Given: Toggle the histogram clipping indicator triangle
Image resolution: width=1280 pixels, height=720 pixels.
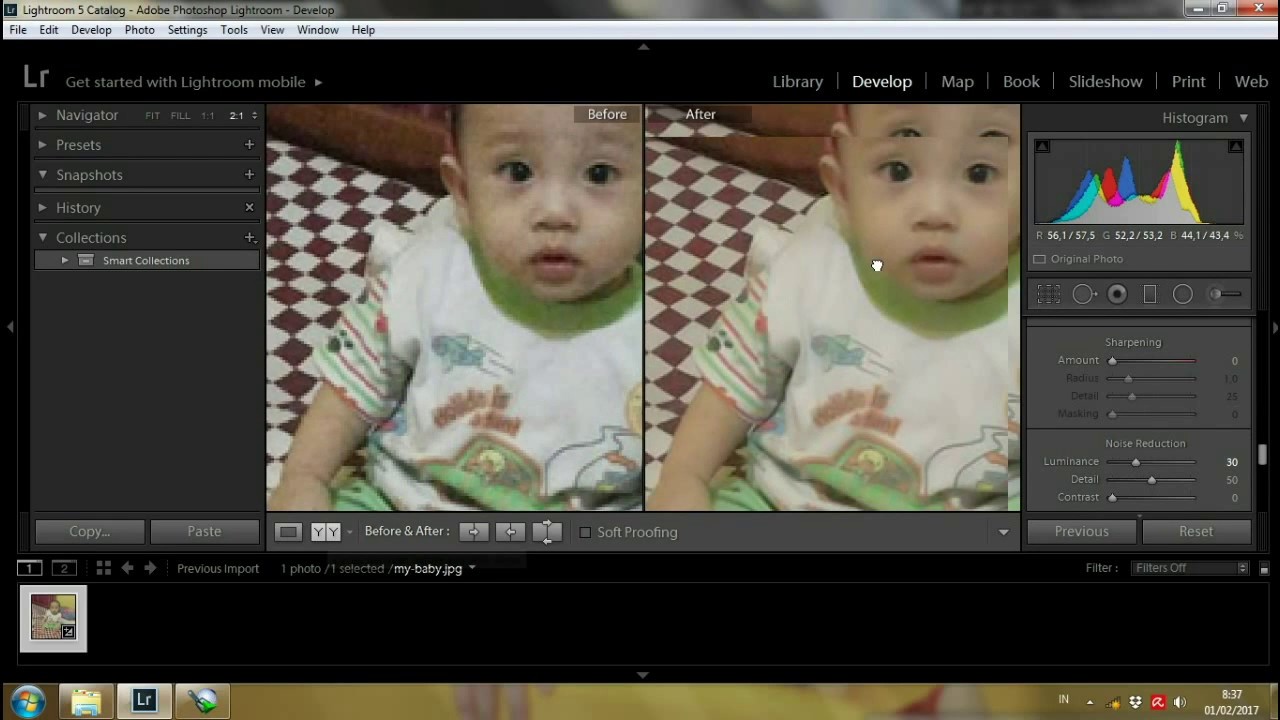Looking at the screenshot, I should pyautogui.click(x=1042, y=146).
